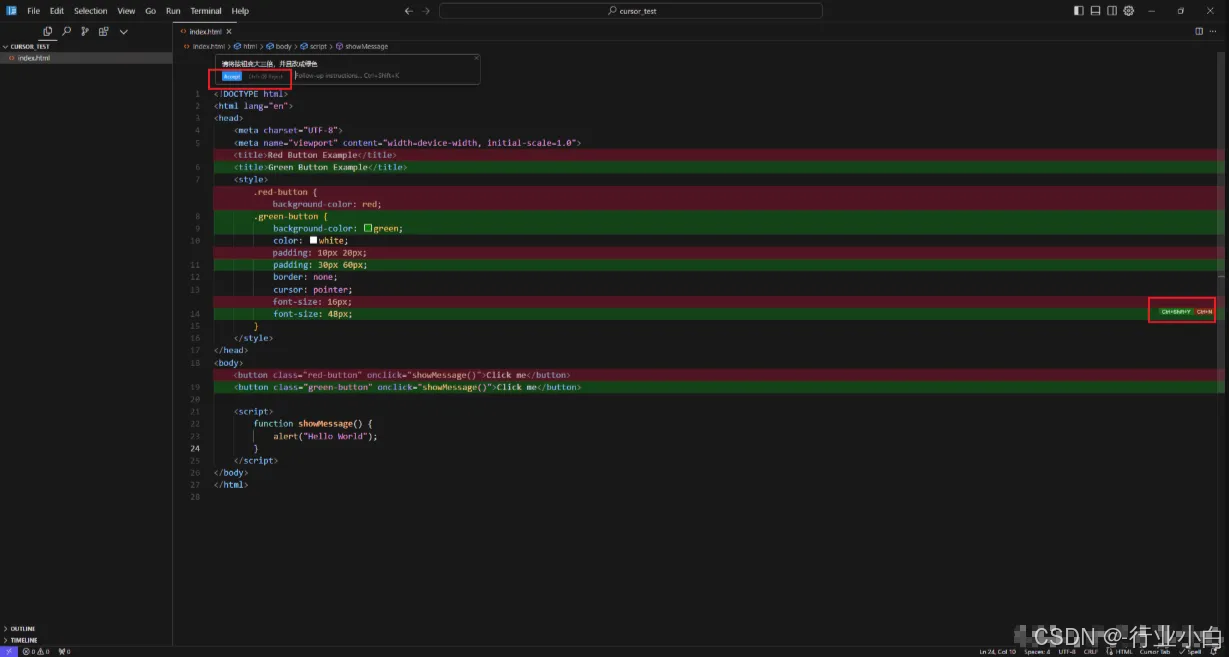Image resolution: width=1229 pixels, height=657 pixels.
Task: Open the Run menu
Action: click(x=173, y=11)
